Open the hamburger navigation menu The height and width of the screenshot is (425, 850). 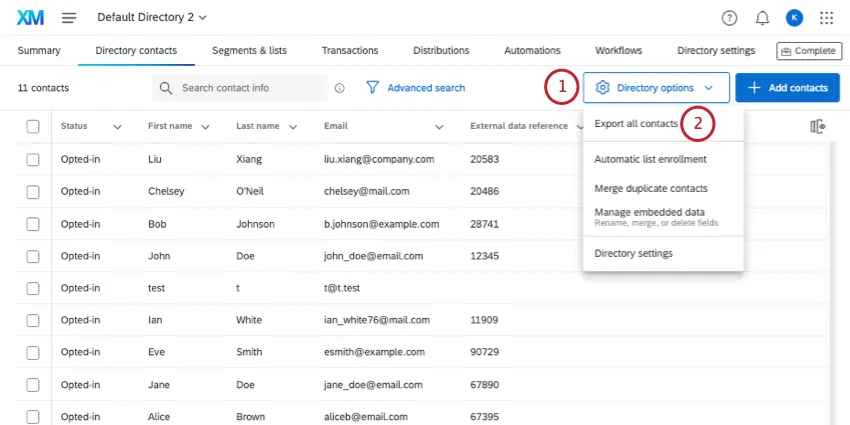pos(69,18)
